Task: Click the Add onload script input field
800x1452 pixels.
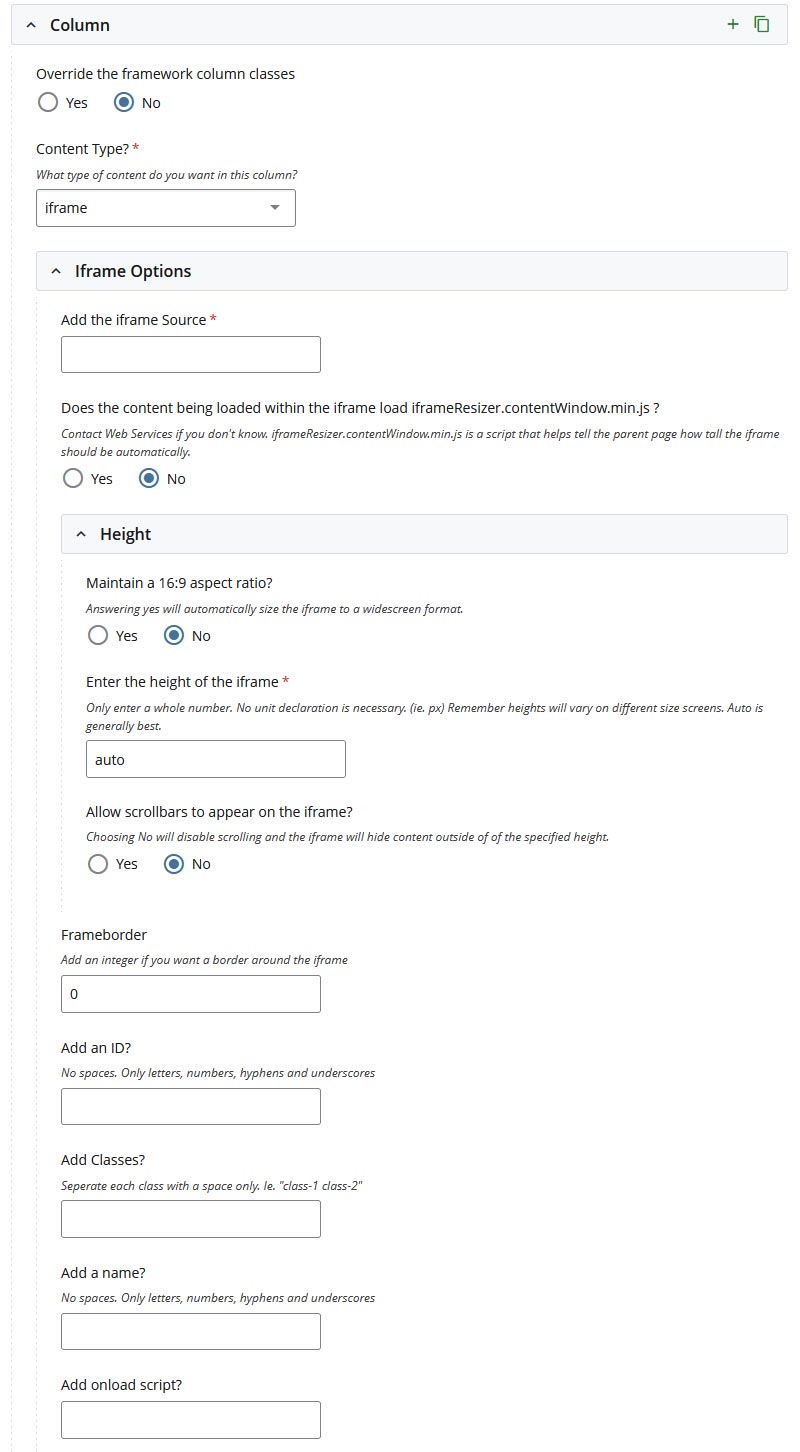Action: pyautogui.click(x=190, y=1419)
